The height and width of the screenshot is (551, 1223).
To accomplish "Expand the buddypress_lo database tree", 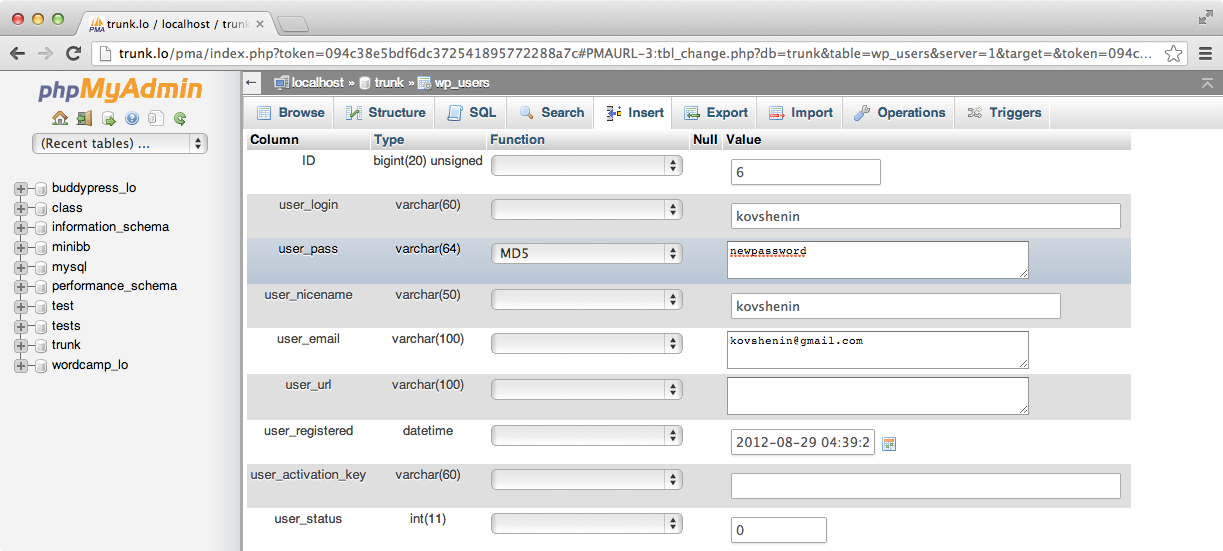I will (x=21, y=188).
